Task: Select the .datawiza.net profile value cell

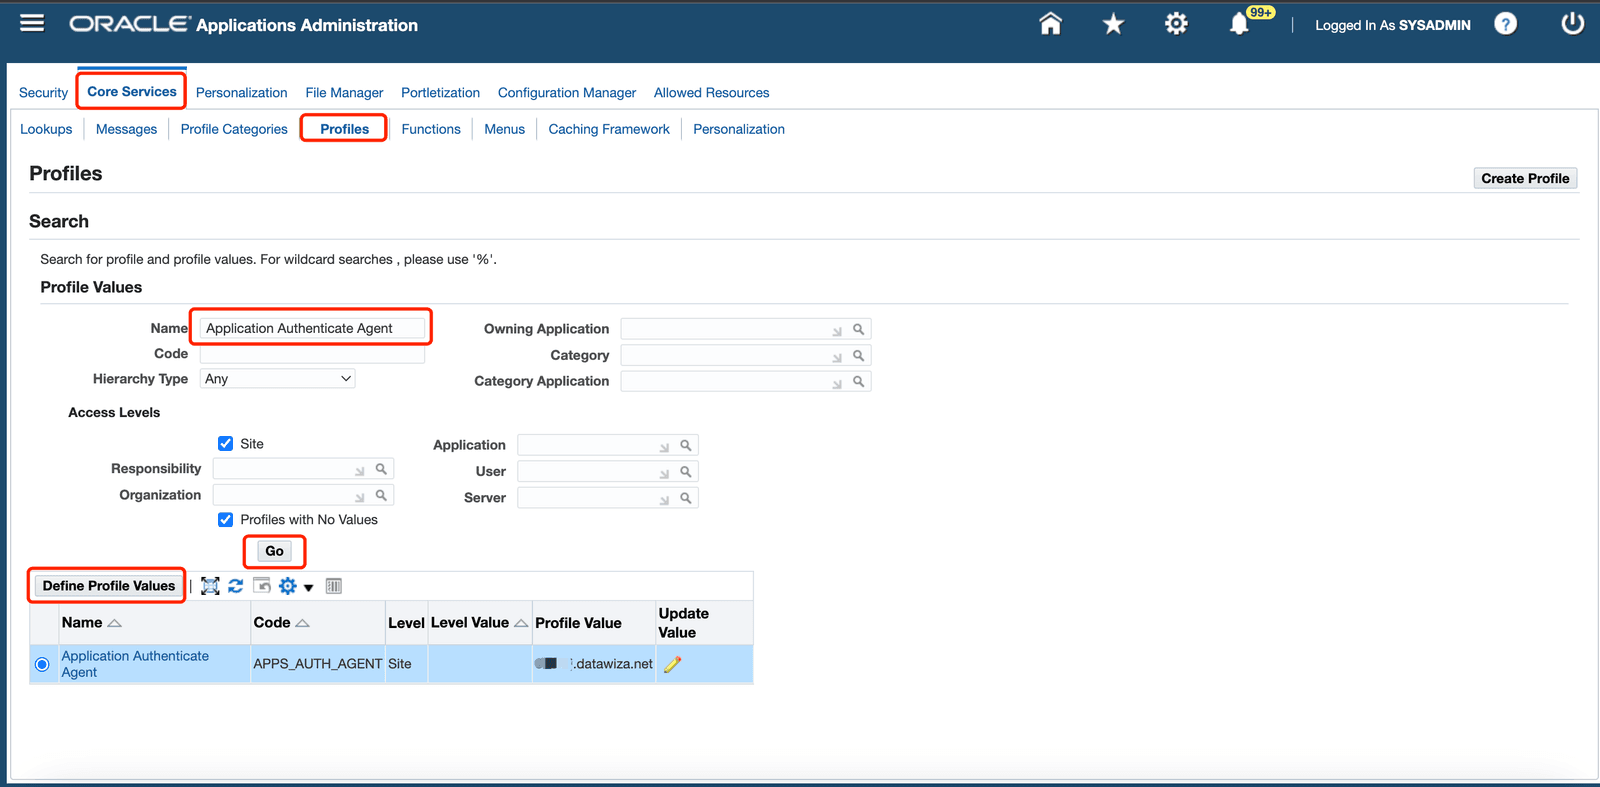Action: [594, 664]
